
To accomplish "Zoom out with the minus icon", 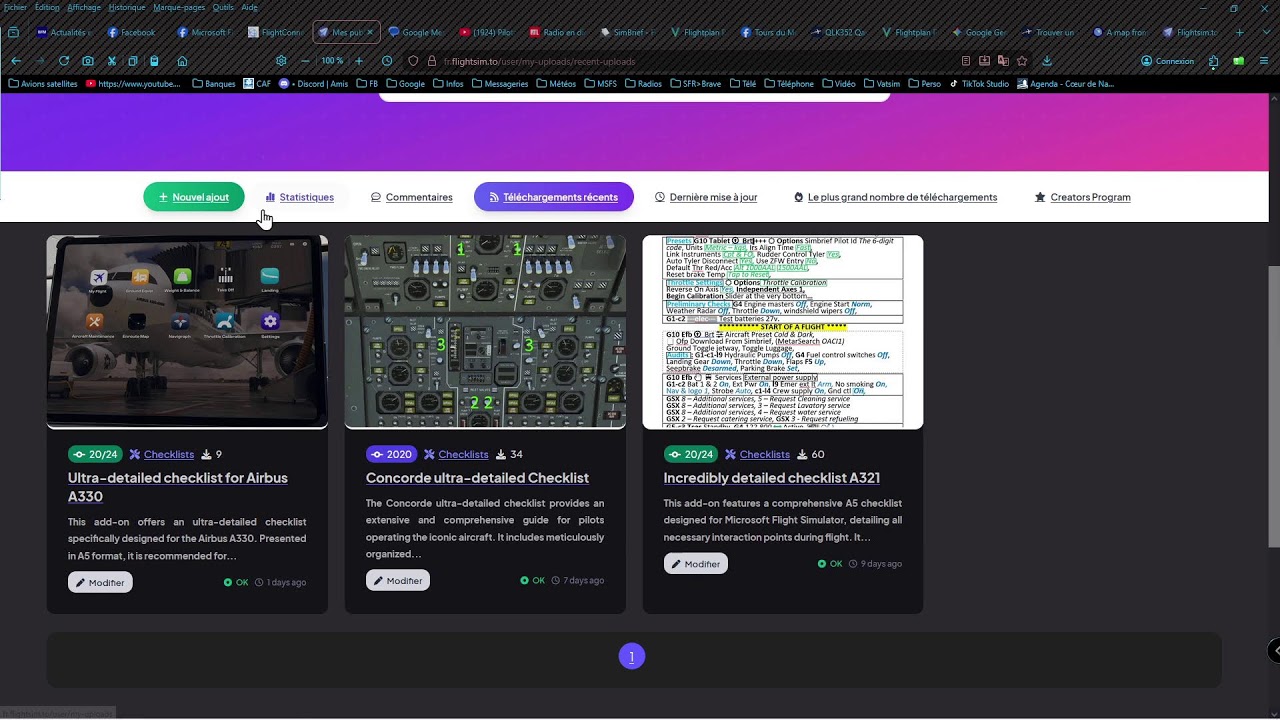I will click(x=305, y=61).
